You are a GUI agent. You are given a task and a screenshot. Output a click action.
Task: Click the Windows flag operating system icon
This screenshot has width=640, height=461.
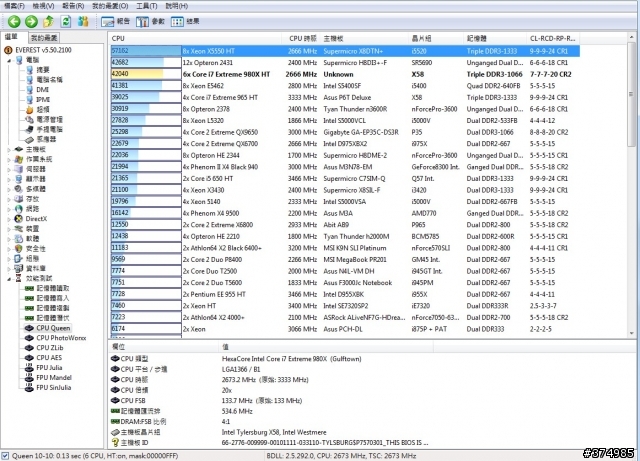pyautogui.click(x=19, y=159)
